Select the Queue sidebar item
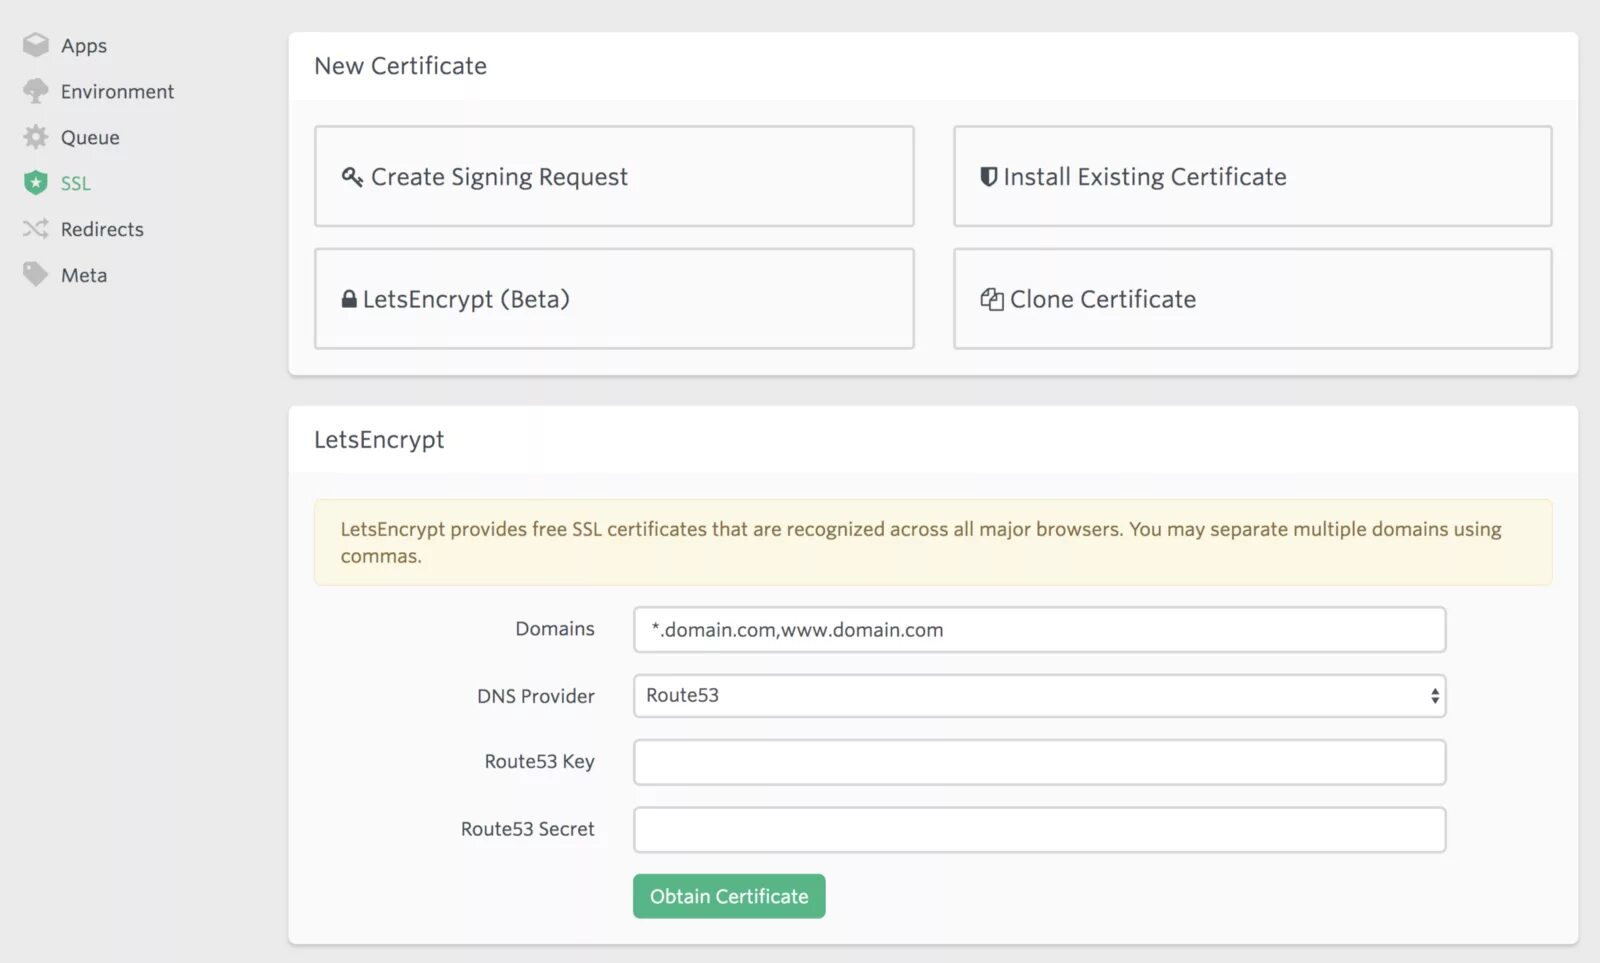The width and height of the screenshot is (1600, 963). click(90, 138)
